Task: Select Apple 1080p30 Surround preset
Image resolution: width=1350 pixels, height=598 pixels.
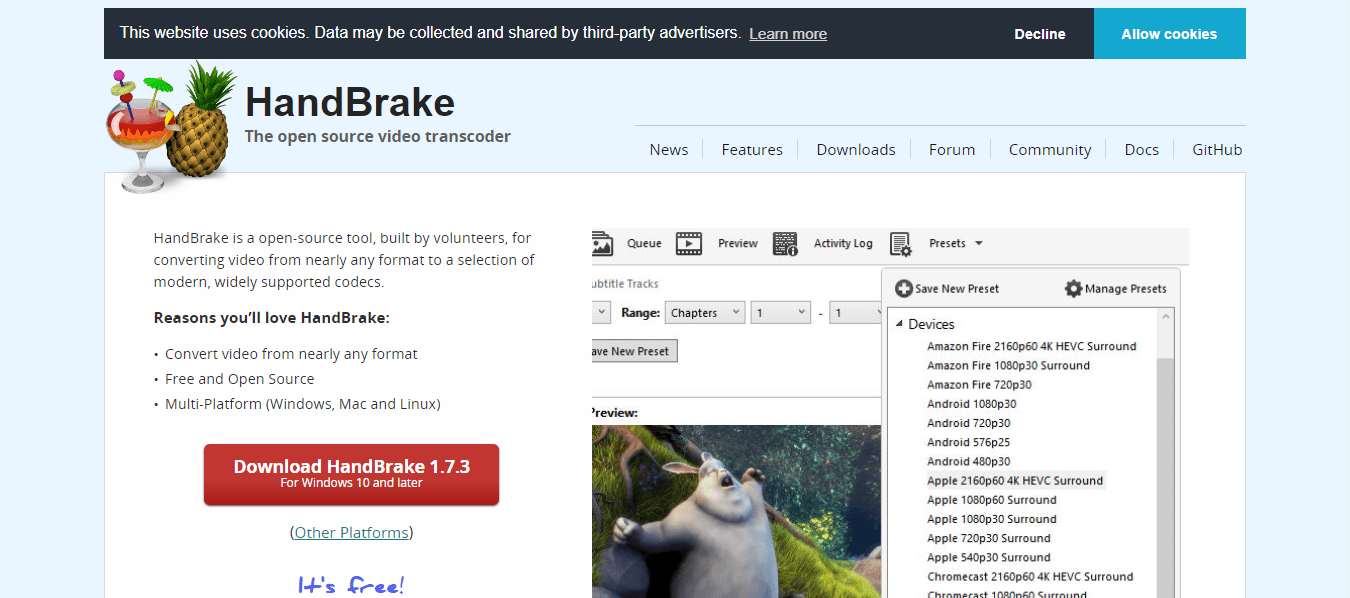Action: (991, 519)
